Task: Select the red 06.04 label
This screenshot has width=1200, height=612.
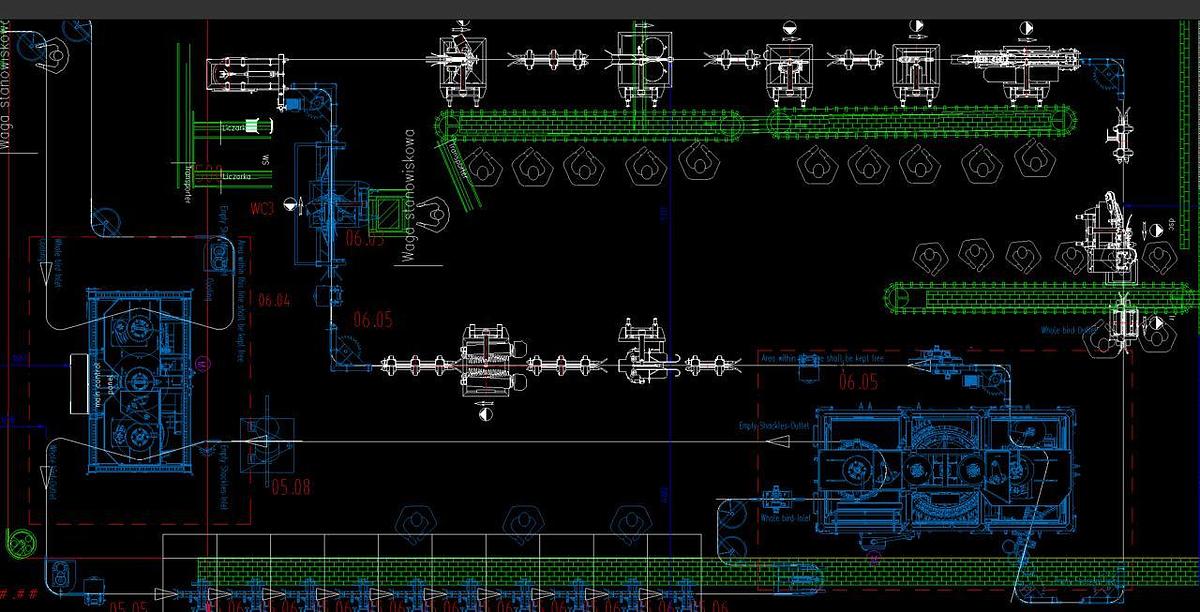Action: click(x=274, y=300)
